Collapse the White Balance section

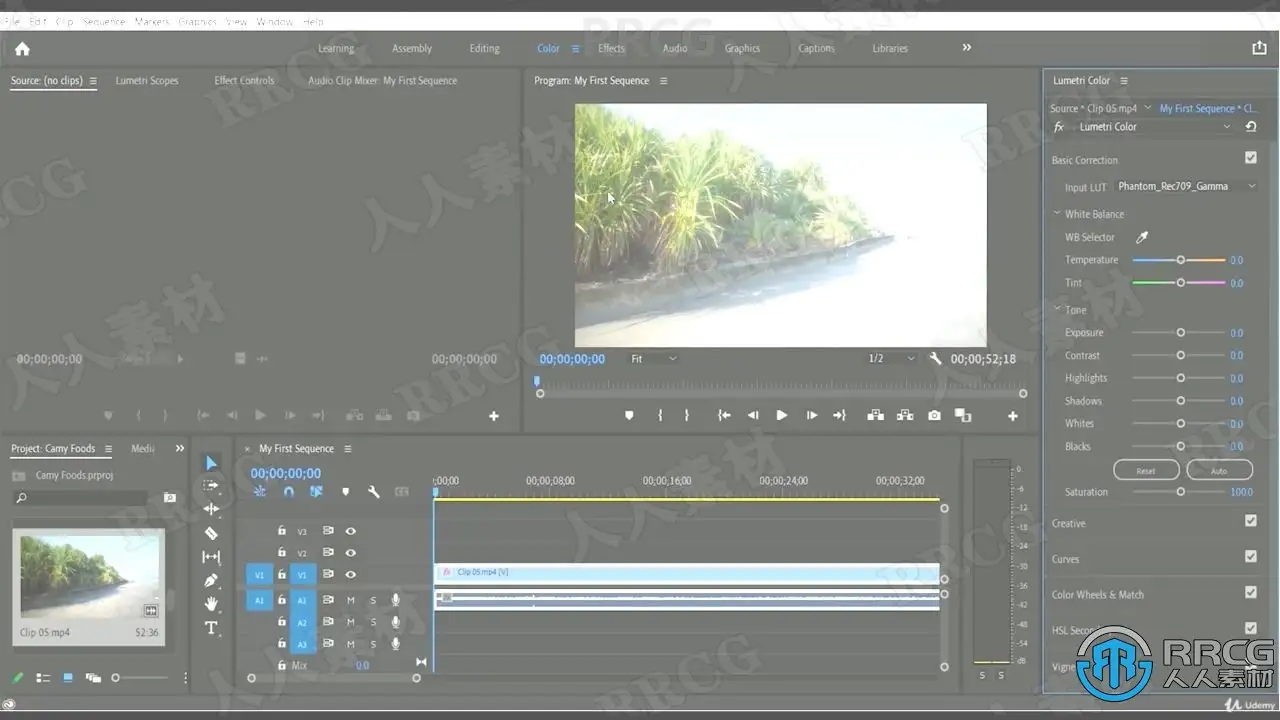1057,214
